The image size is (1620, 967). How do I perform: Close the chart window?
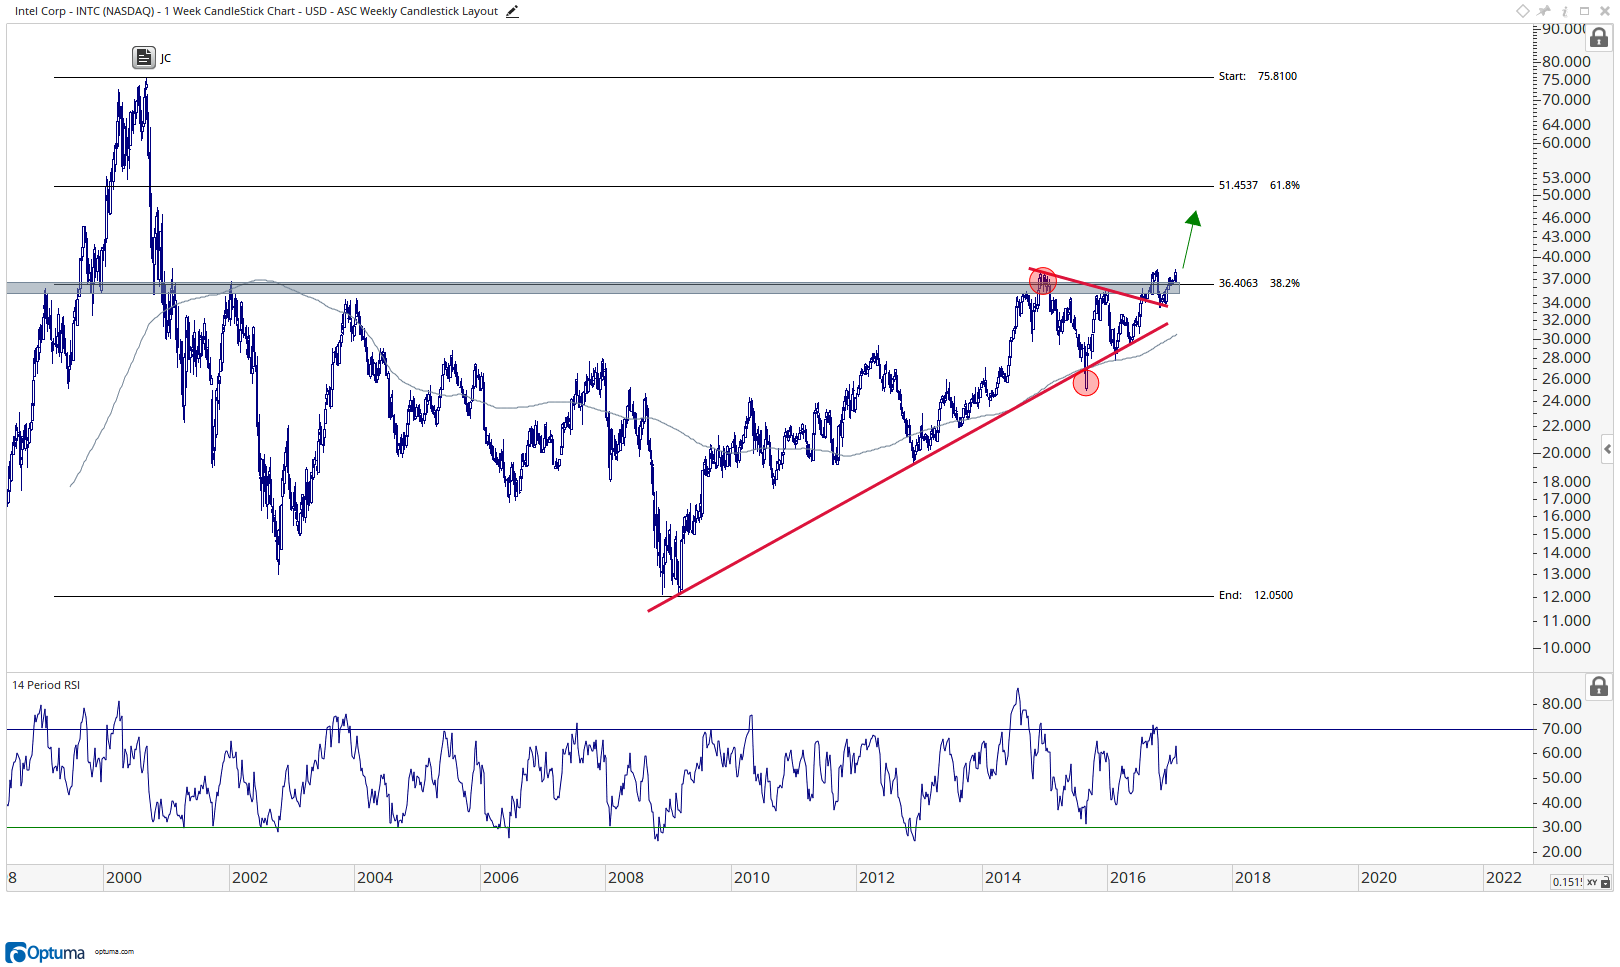click(1605, 11)
